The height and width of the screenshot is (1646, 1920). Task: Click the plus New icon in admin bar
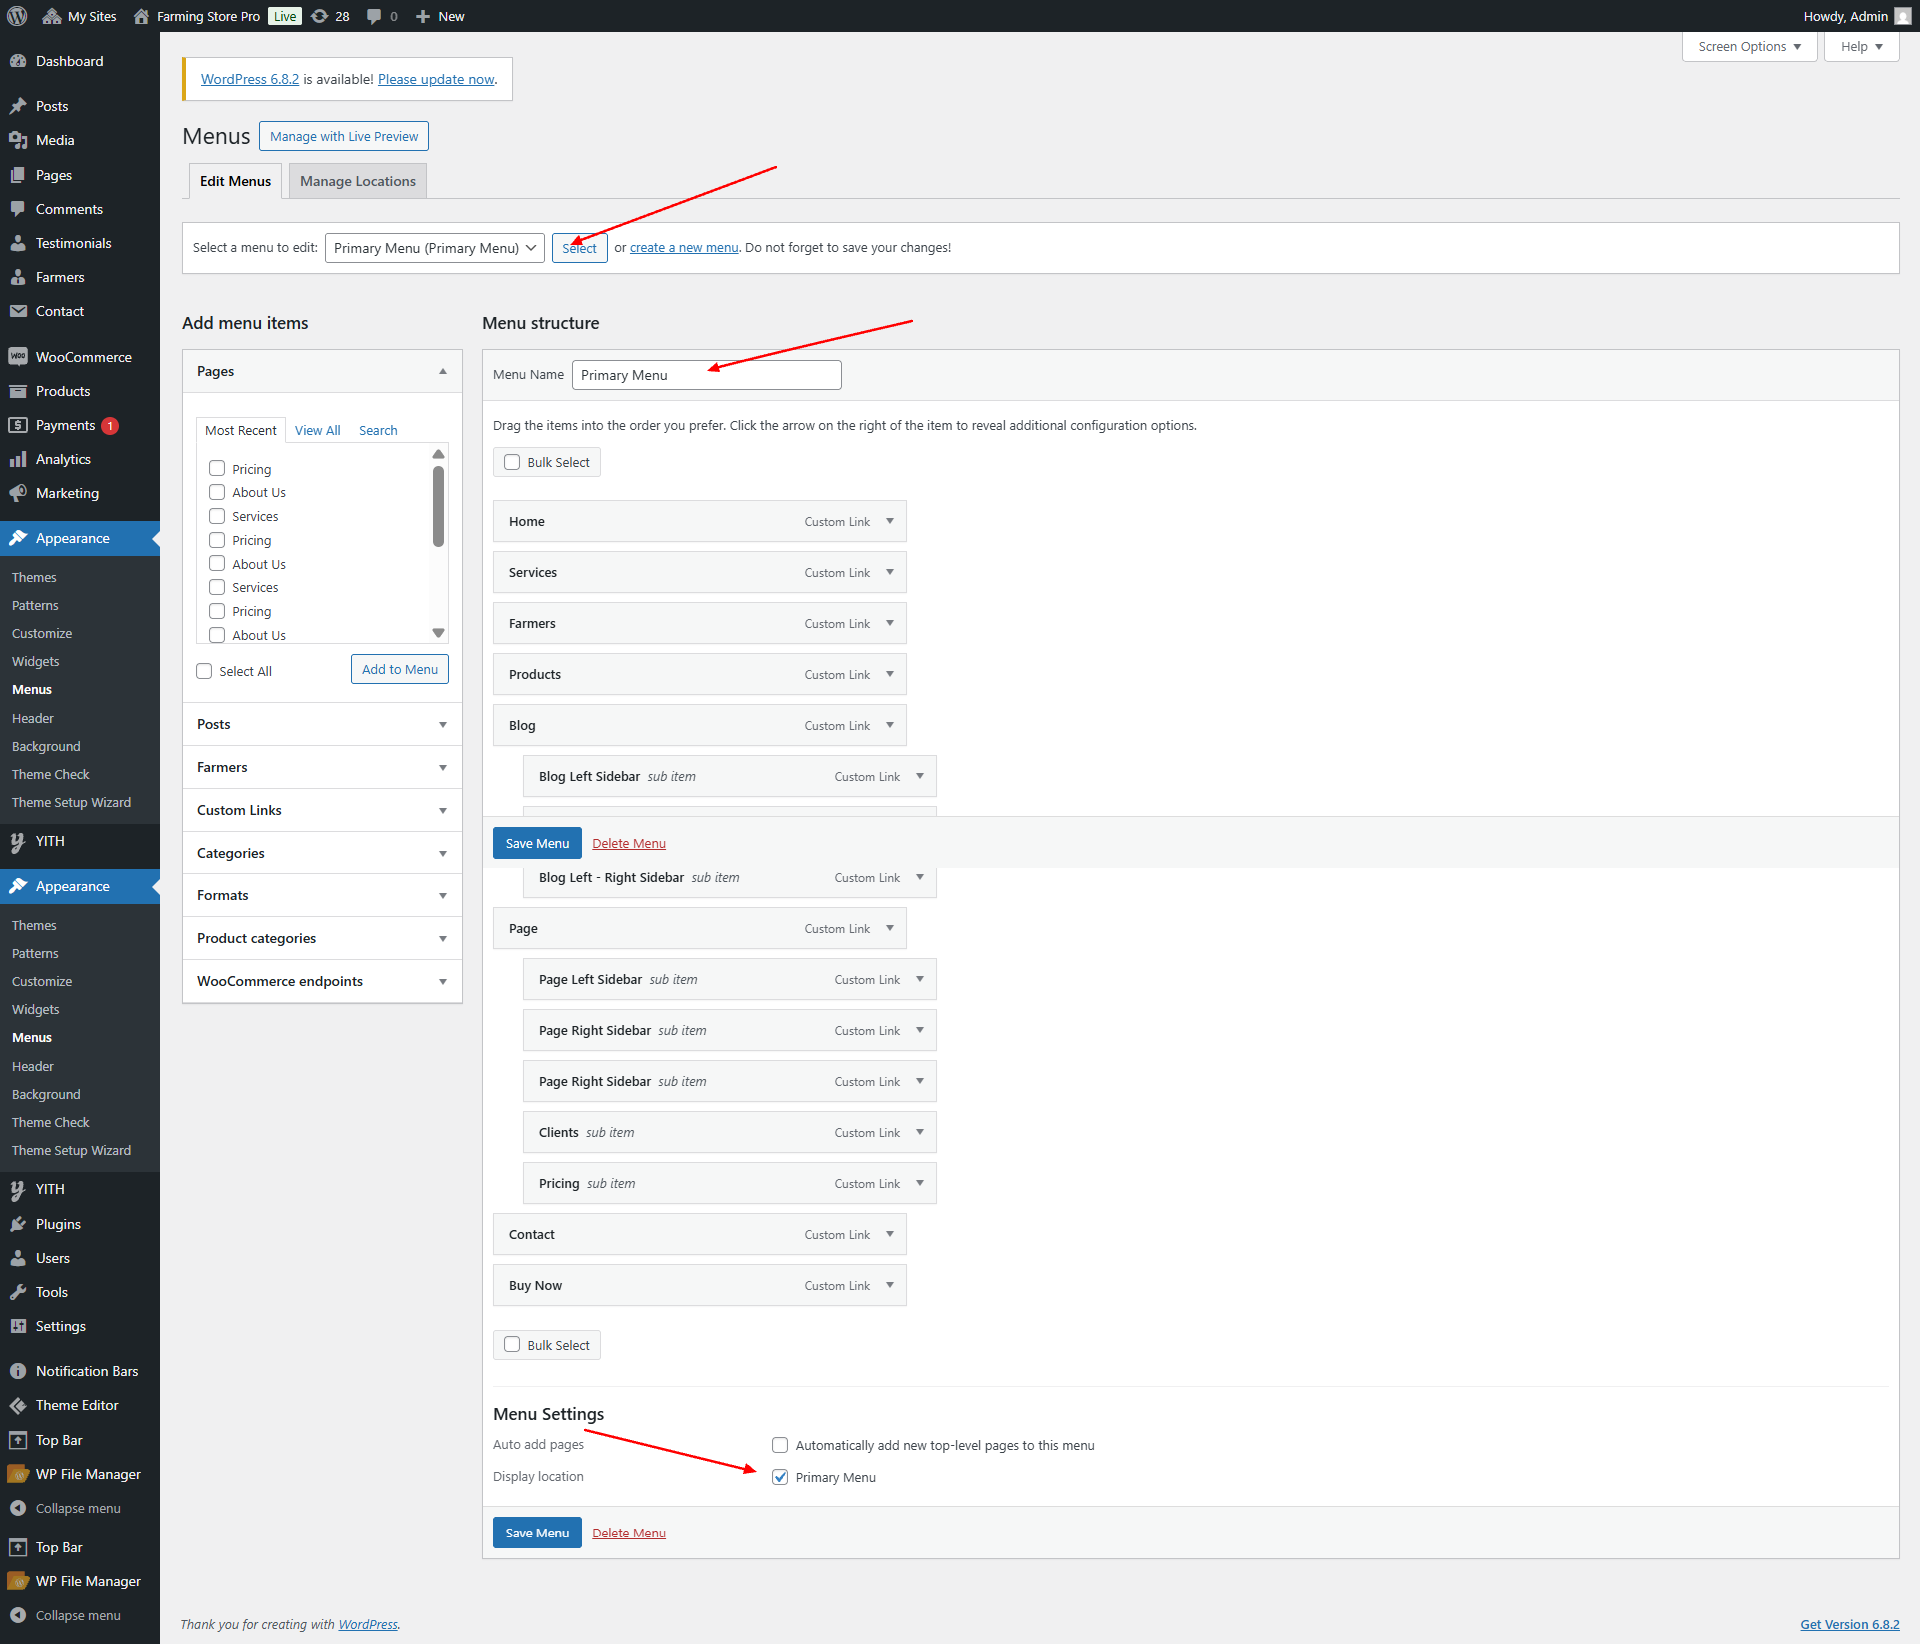[423, 16]
